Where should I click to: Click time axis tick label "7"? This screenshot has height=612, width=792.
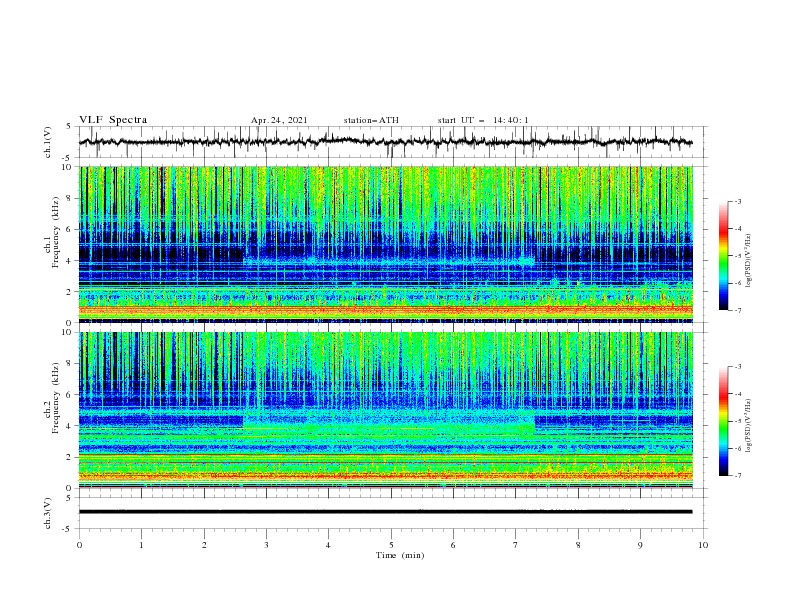pos(516,545)
